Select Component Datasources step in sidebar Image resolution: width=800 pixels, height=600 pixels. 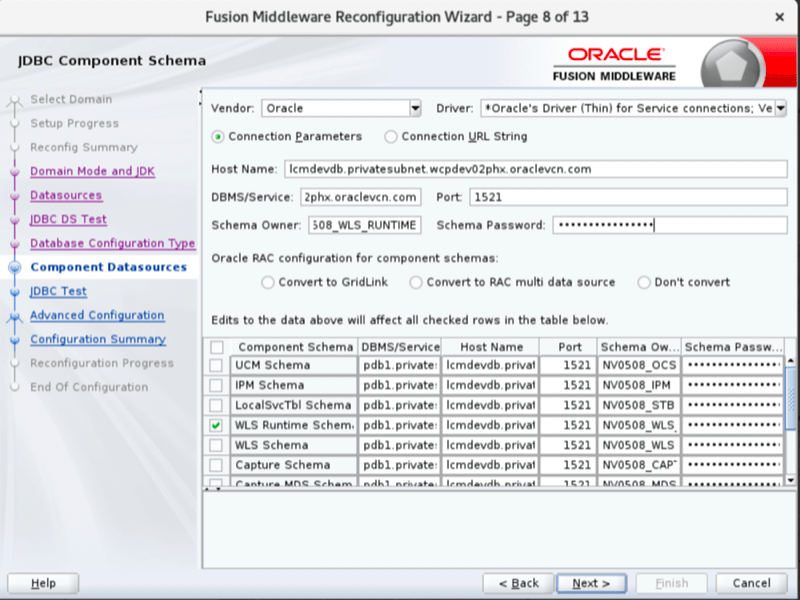tap(109, 267)
